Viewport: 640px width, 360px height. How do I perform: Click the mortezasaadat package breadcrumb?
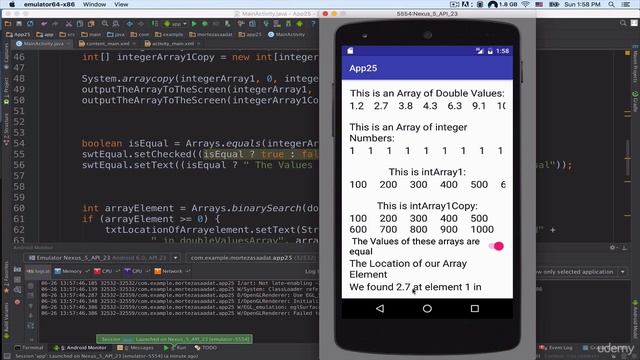tap(211, 35)
